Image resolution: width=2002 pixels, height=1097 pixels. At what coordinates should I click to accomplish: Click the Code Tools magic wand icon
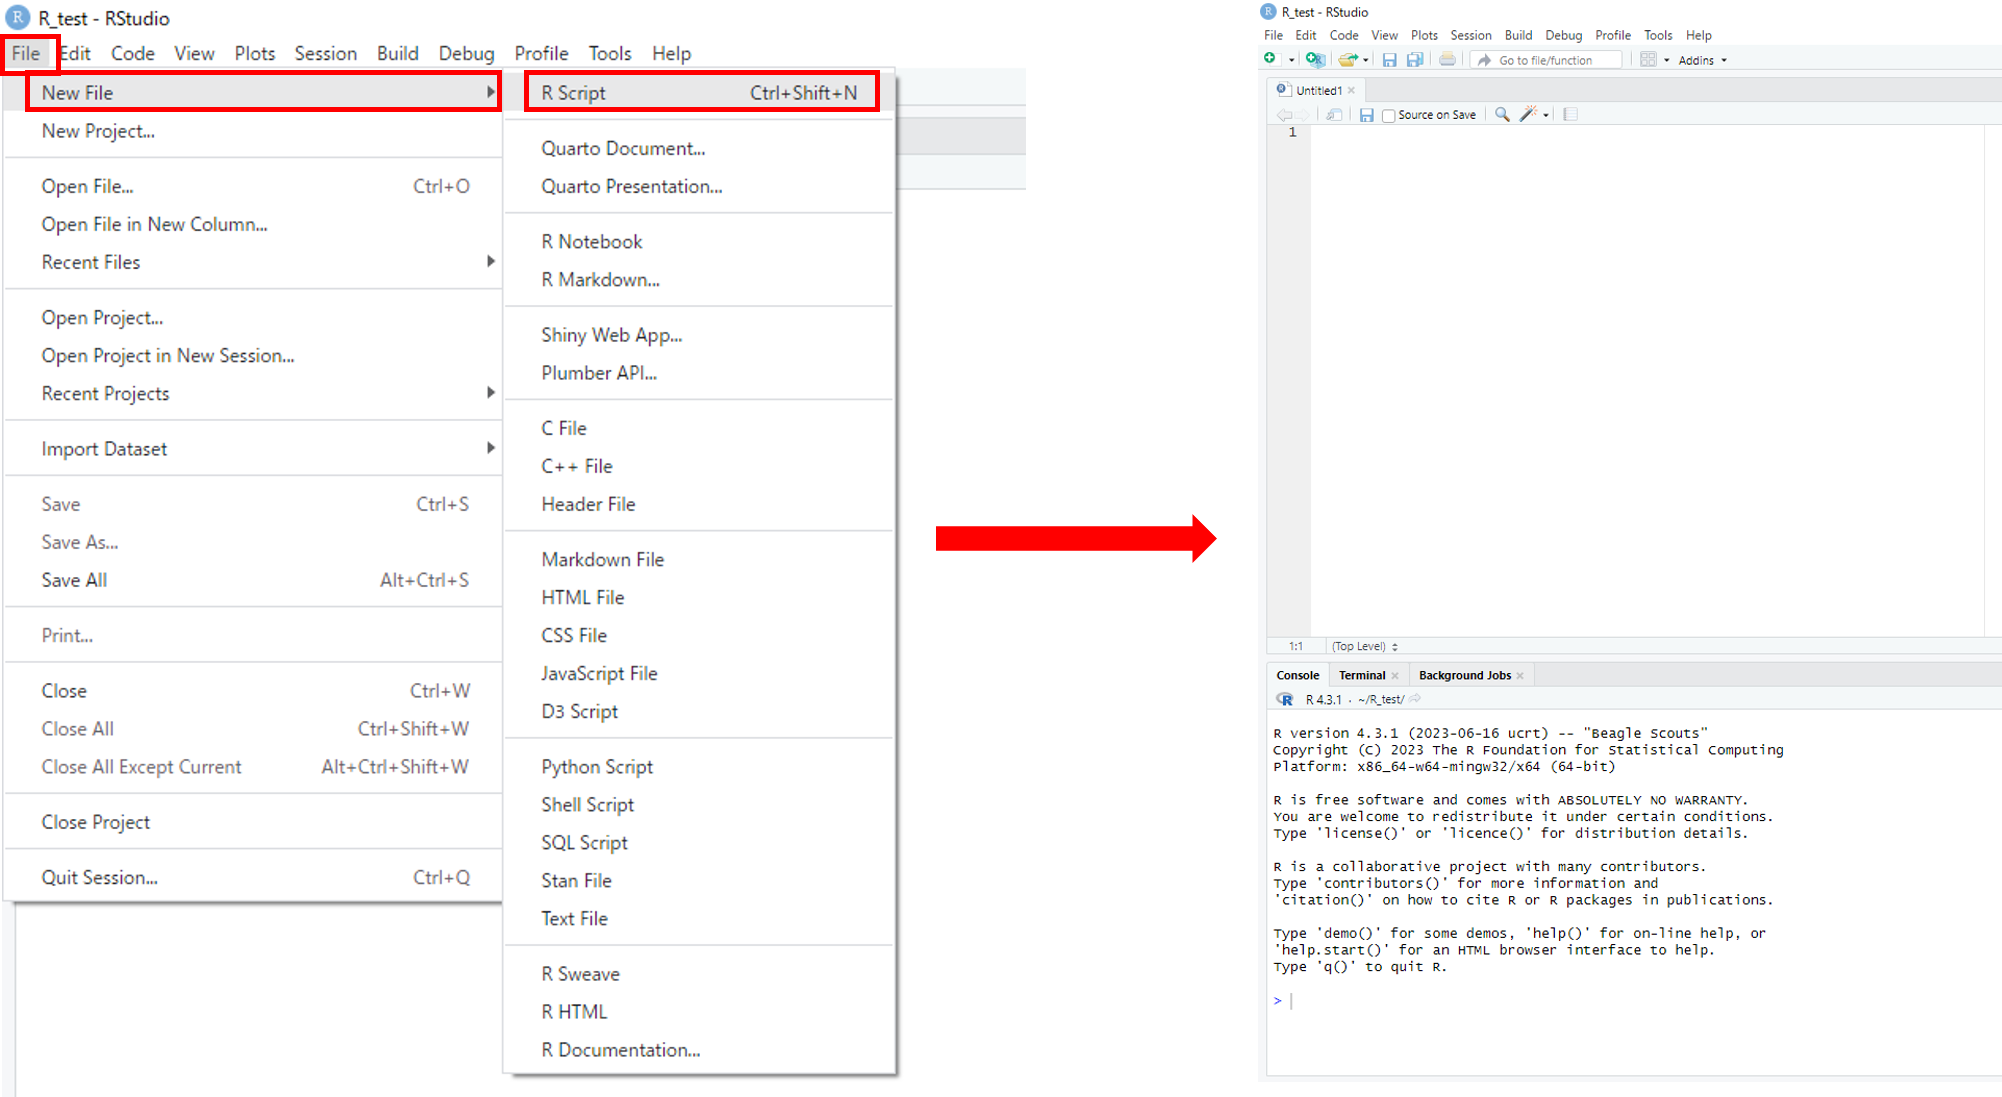pyautogui.click(x=1527, y=115)
